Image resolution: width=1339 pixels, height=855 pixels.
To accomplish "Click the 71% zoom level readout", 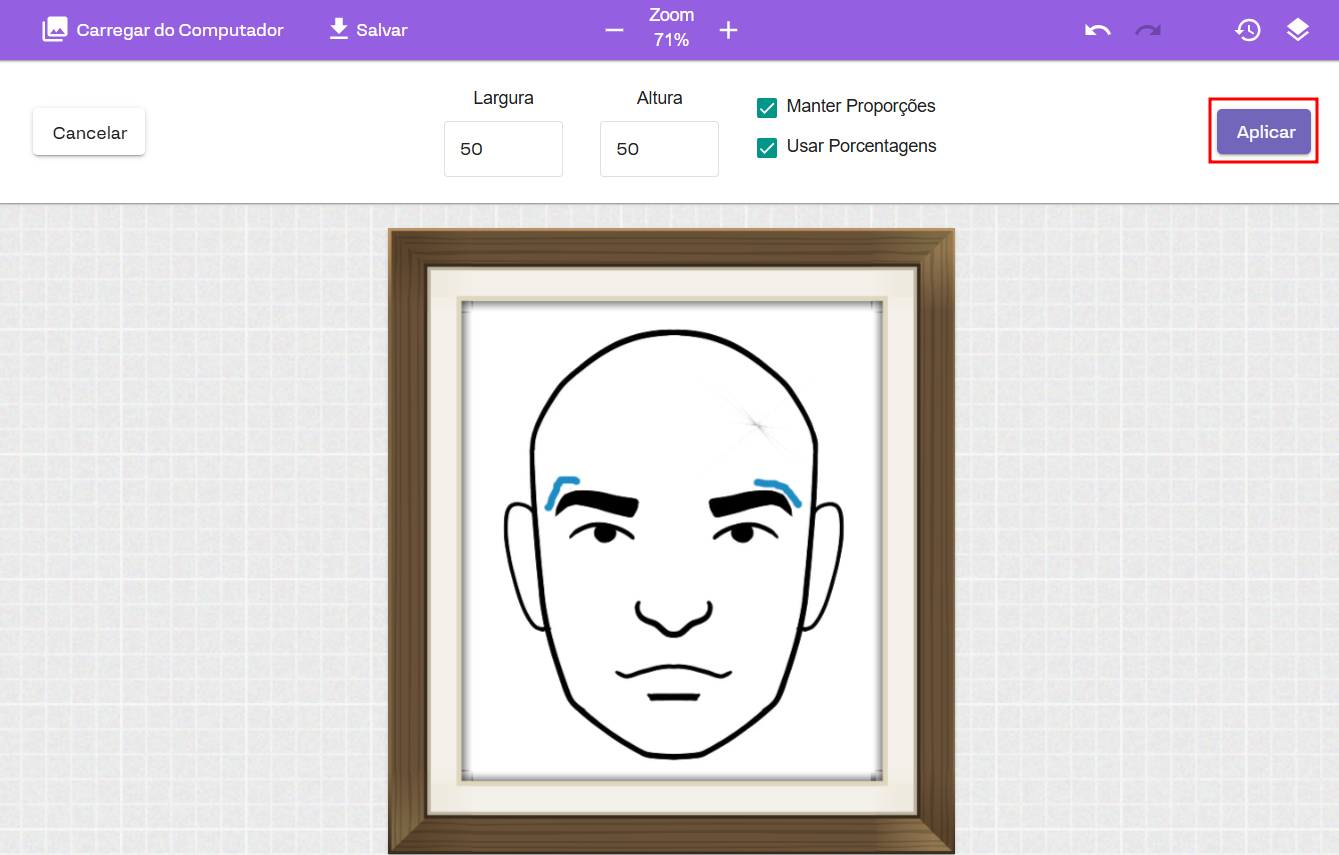I will [671, 40].
